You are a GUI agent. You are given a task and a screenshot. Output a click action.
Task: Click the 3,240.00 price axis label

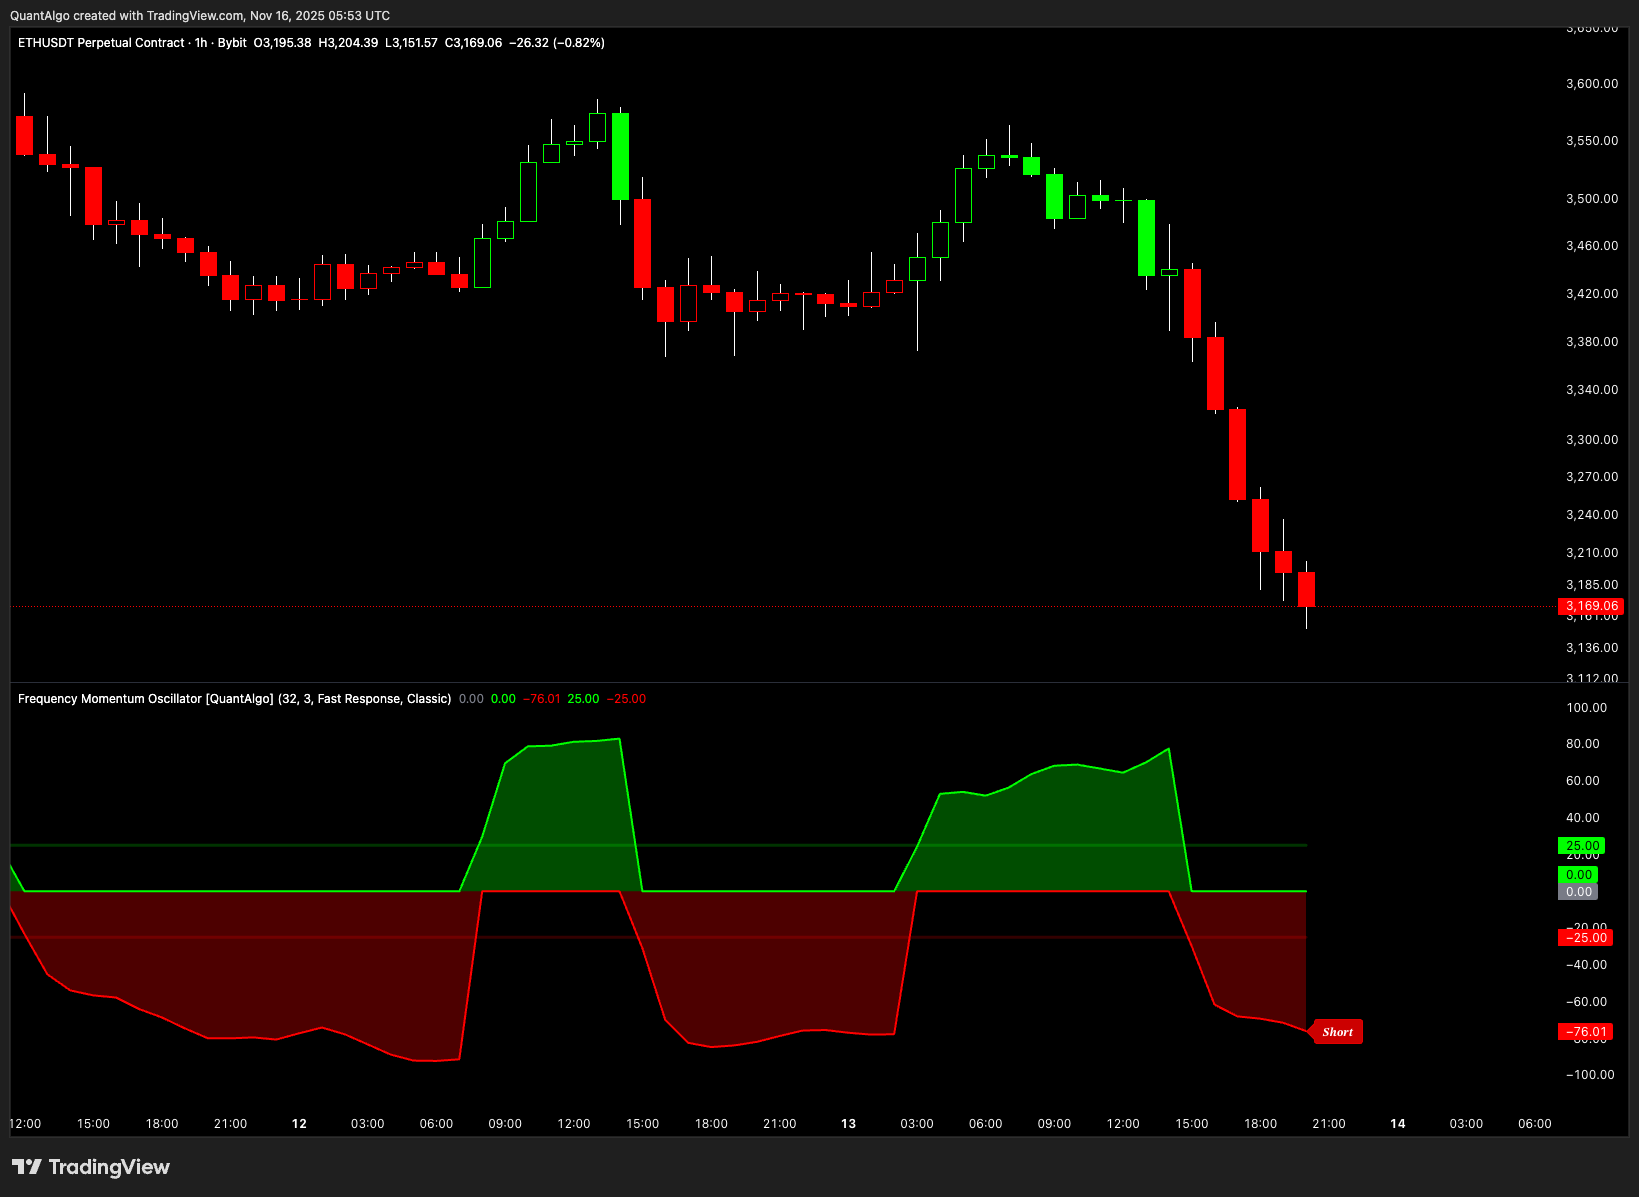click(1592, 515)
